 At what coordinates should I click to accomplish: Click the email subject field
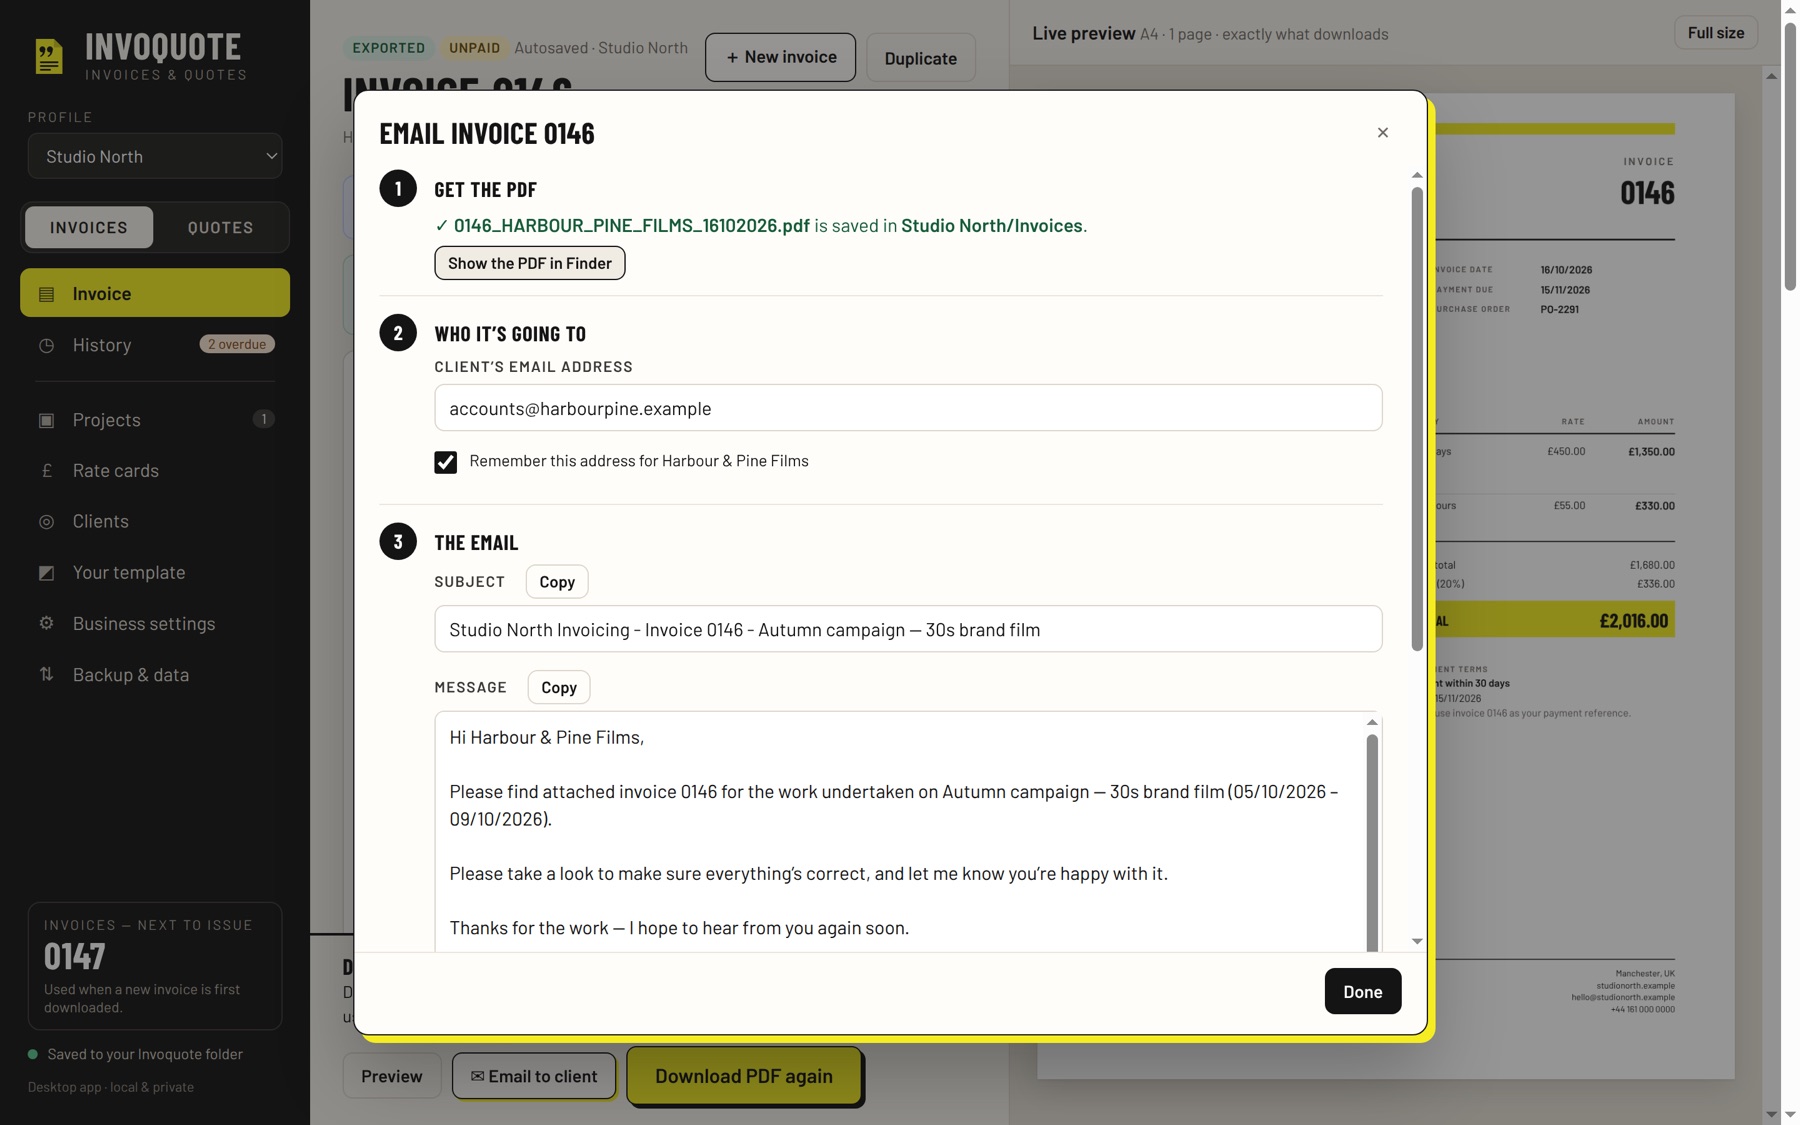[x=908, y=629]
